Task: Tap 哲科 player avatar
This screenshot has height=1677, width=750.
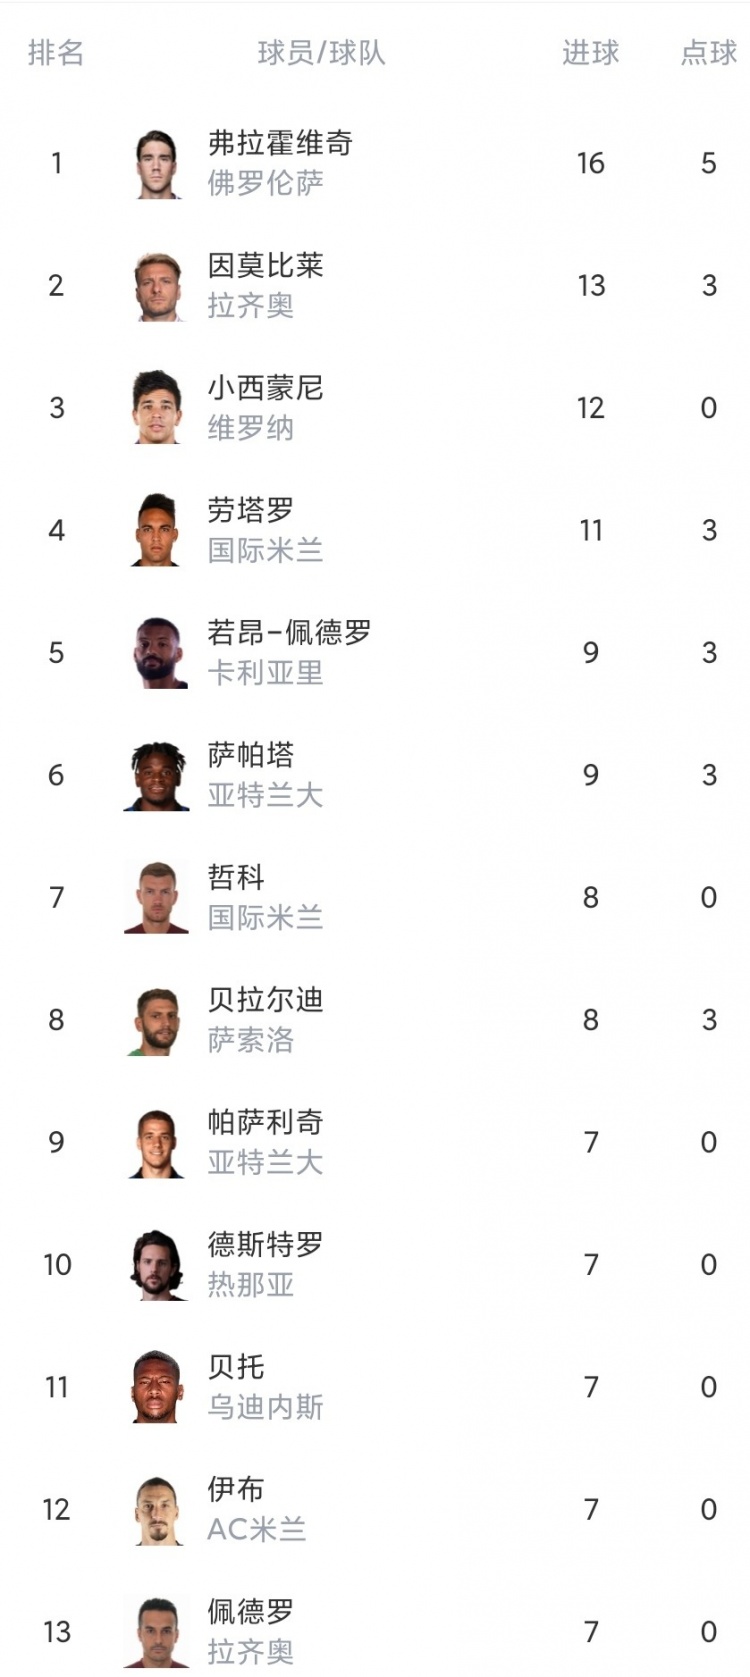Action: click(x=157, y=898)
